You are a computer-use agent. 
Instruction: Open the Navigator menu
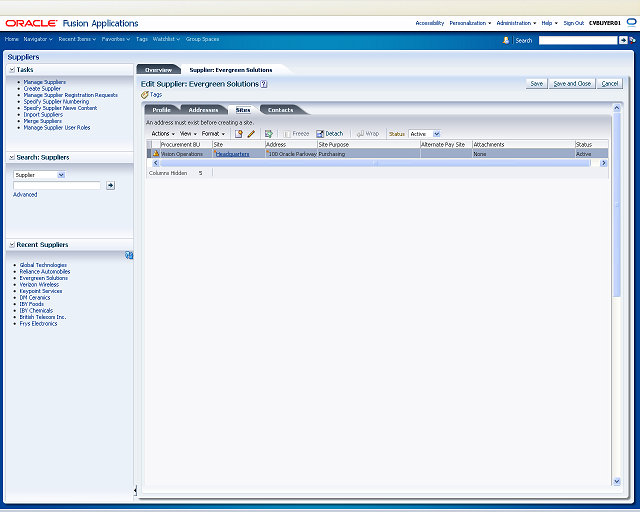click(x=38, y=39)
